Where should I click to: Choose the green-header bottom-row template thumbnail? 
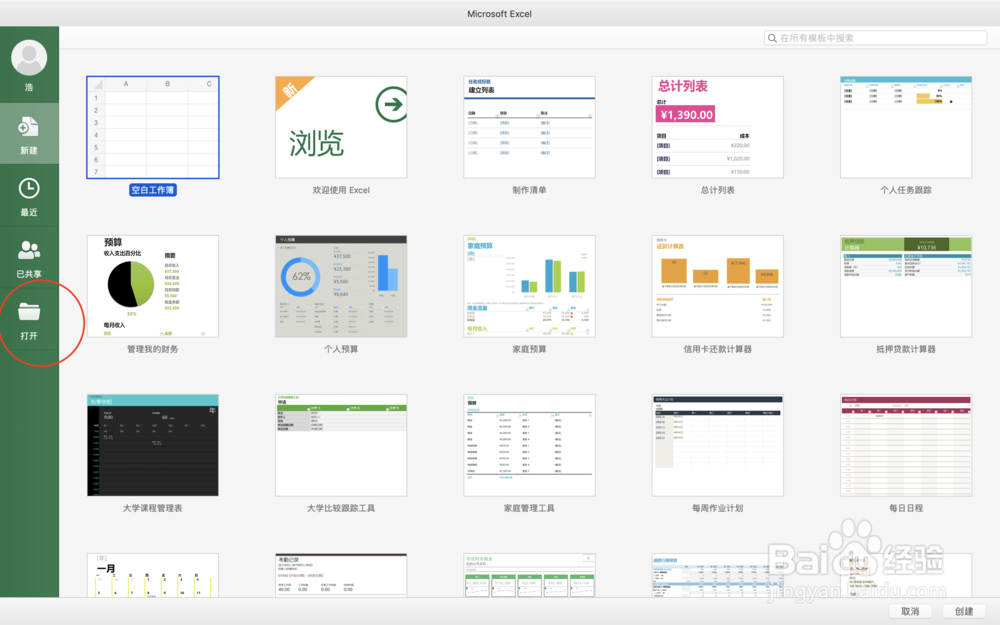coord(529,575)
